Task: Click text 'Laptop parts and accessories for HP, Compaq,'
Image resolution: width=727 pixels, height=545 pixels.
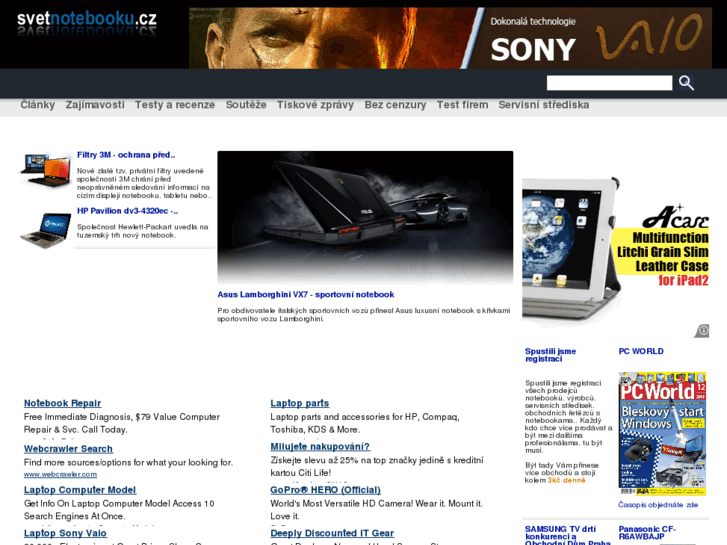Action: pyautogui.click(x=365, y=417)
